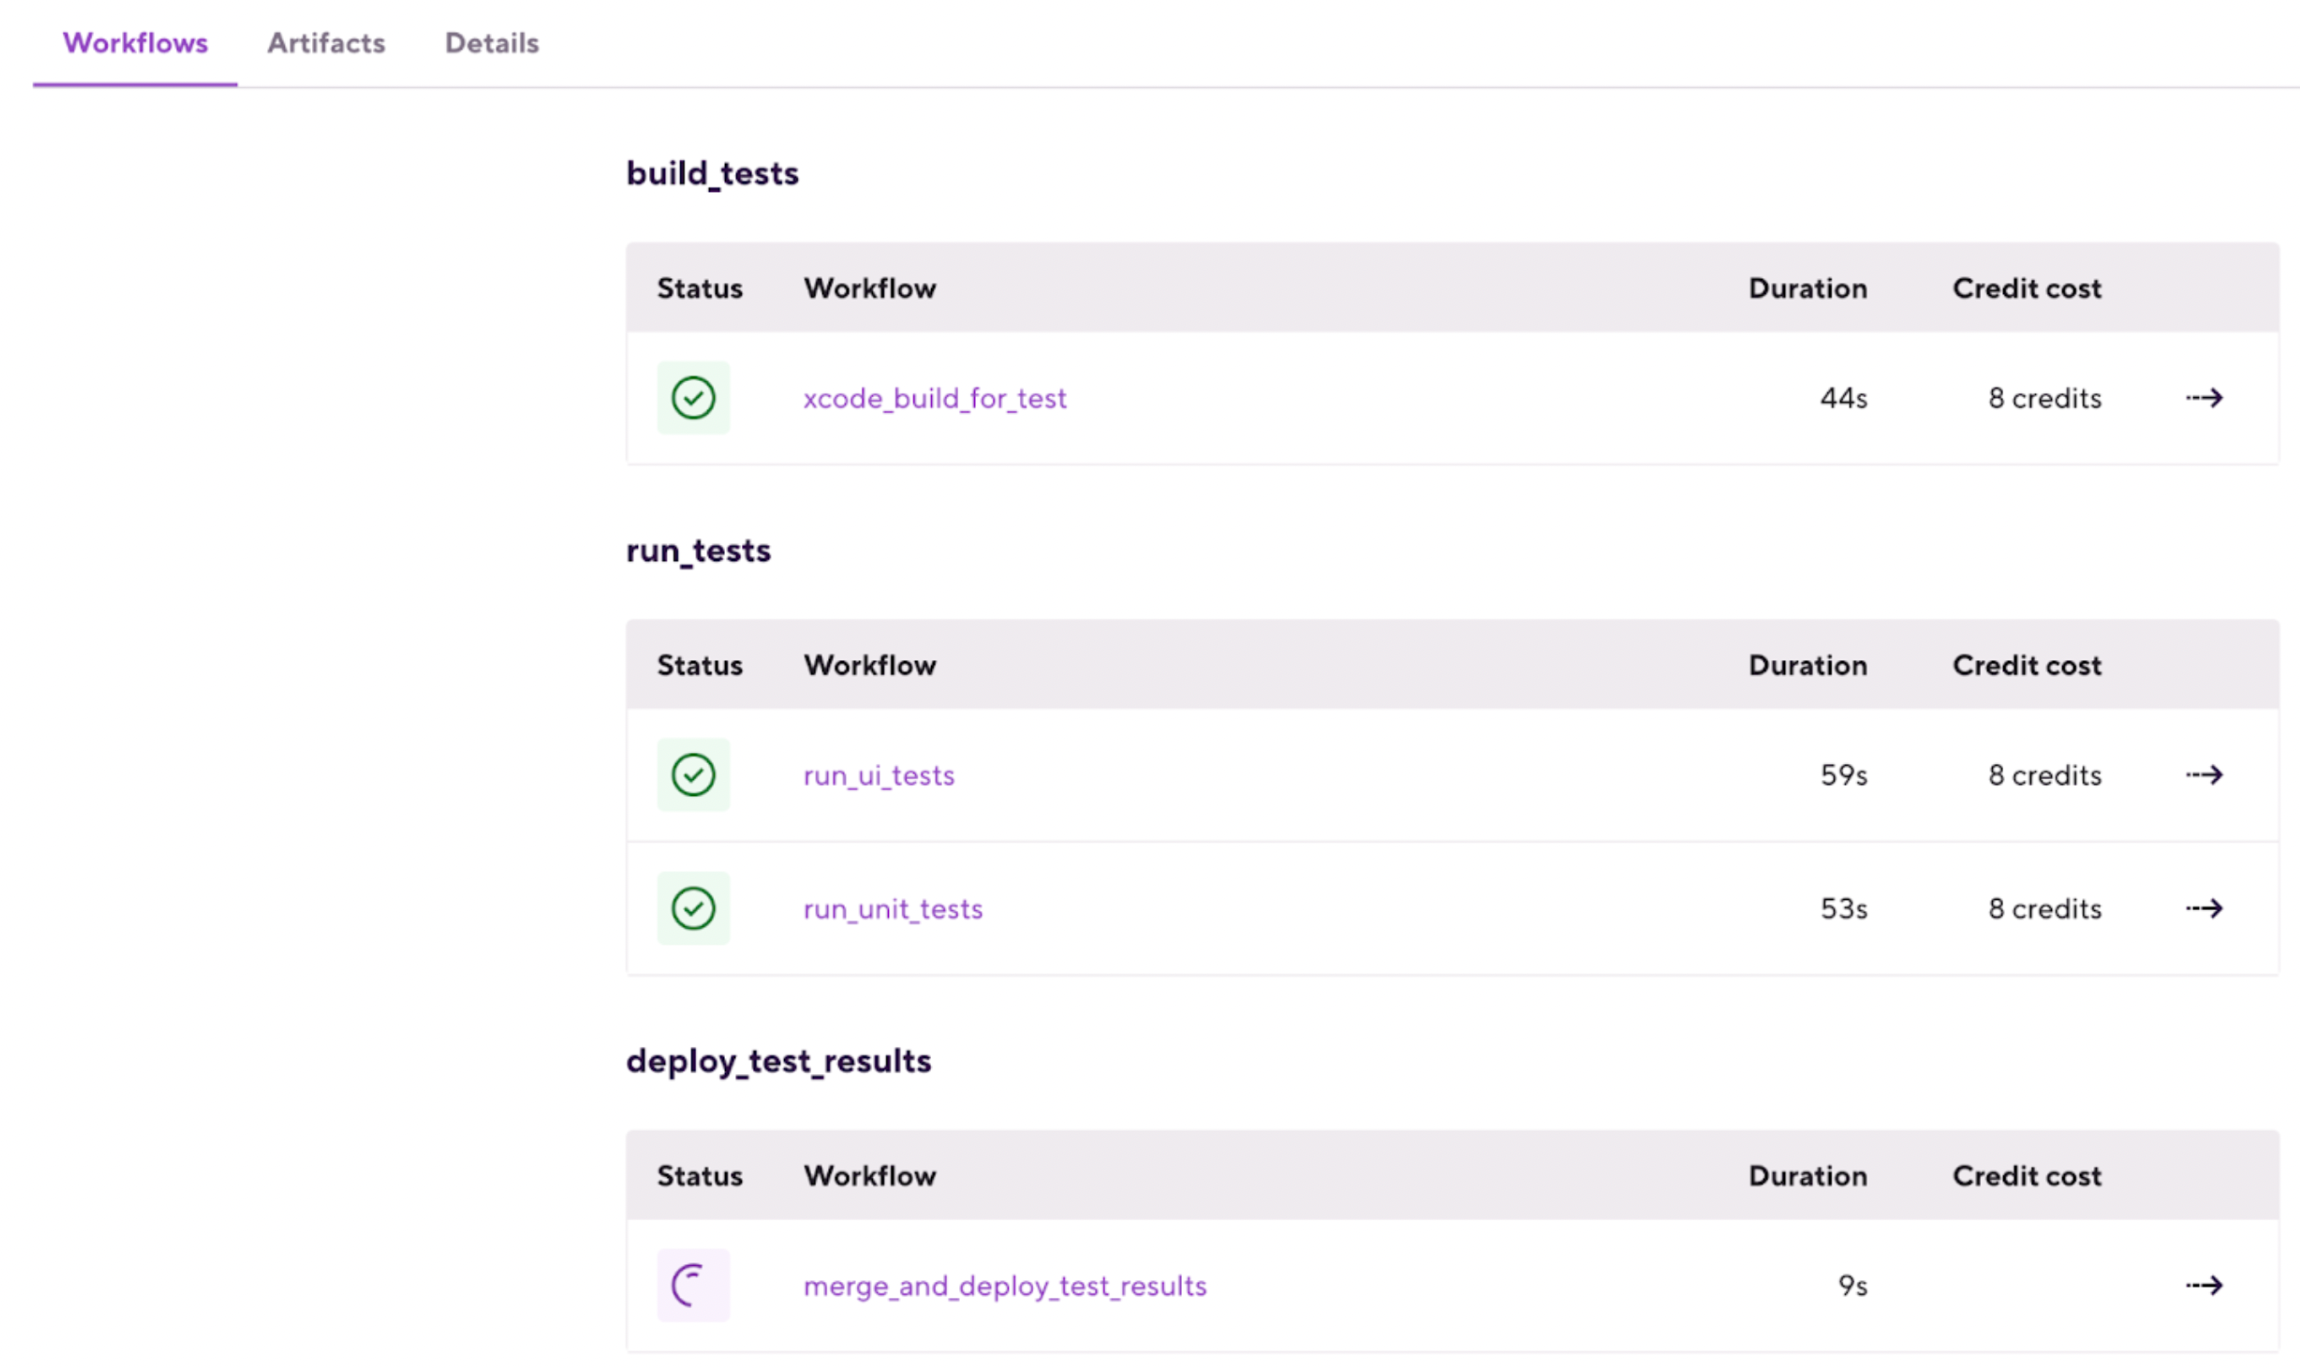2300x1368 pixels.
Task: Open the run_unit_tests workflow link
Action: click(892, 908)
